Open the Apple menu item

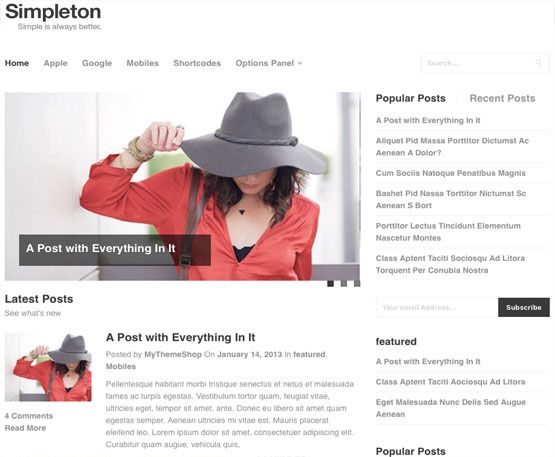tap(56, 63)
